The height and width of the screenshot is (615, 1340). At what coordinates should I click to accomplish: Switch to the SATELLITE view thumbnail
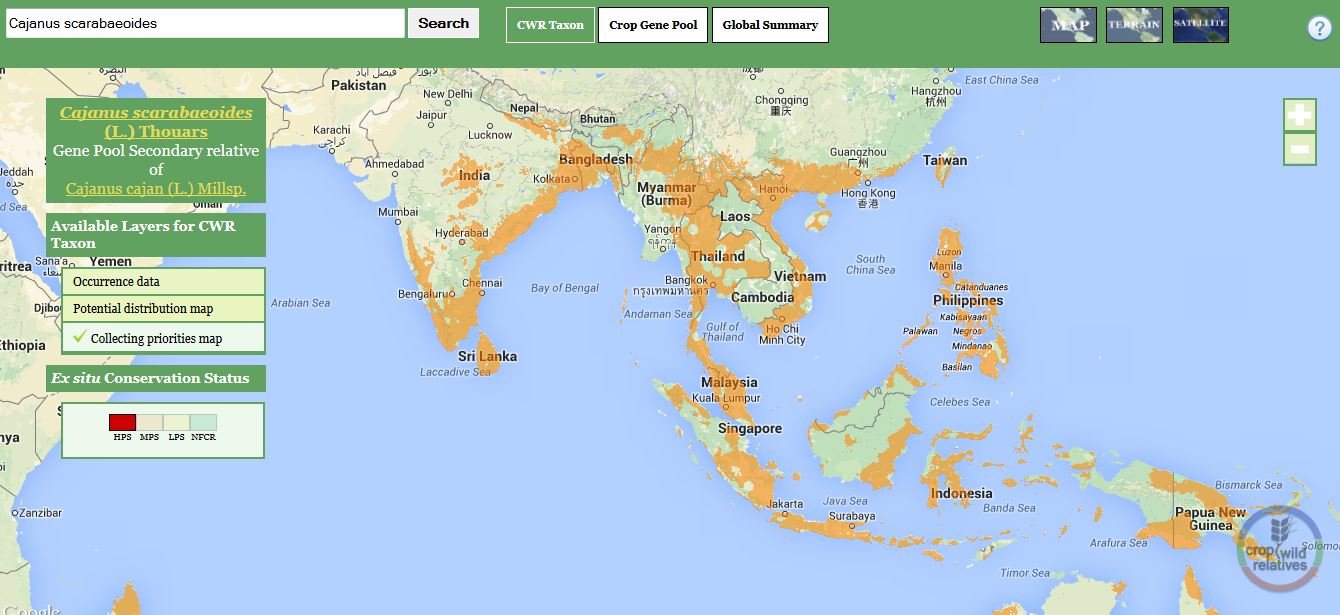tap(1200, 25)
